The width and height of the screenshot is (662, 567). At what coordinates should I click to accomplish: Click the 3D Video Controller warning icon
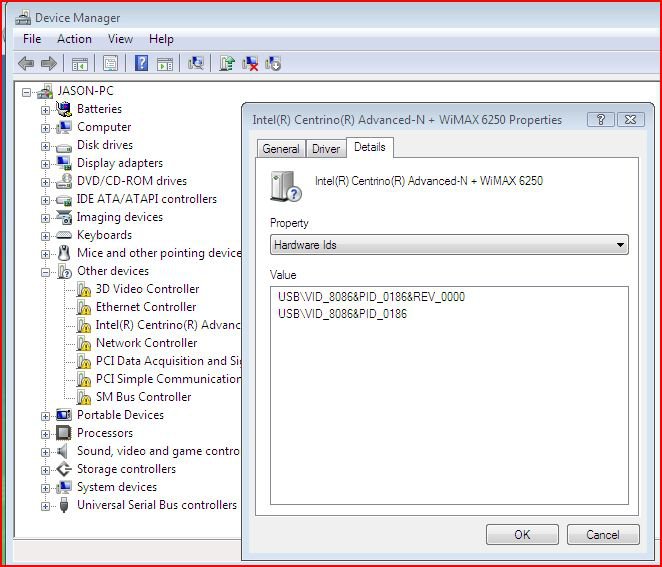click(x=84, y=289)
